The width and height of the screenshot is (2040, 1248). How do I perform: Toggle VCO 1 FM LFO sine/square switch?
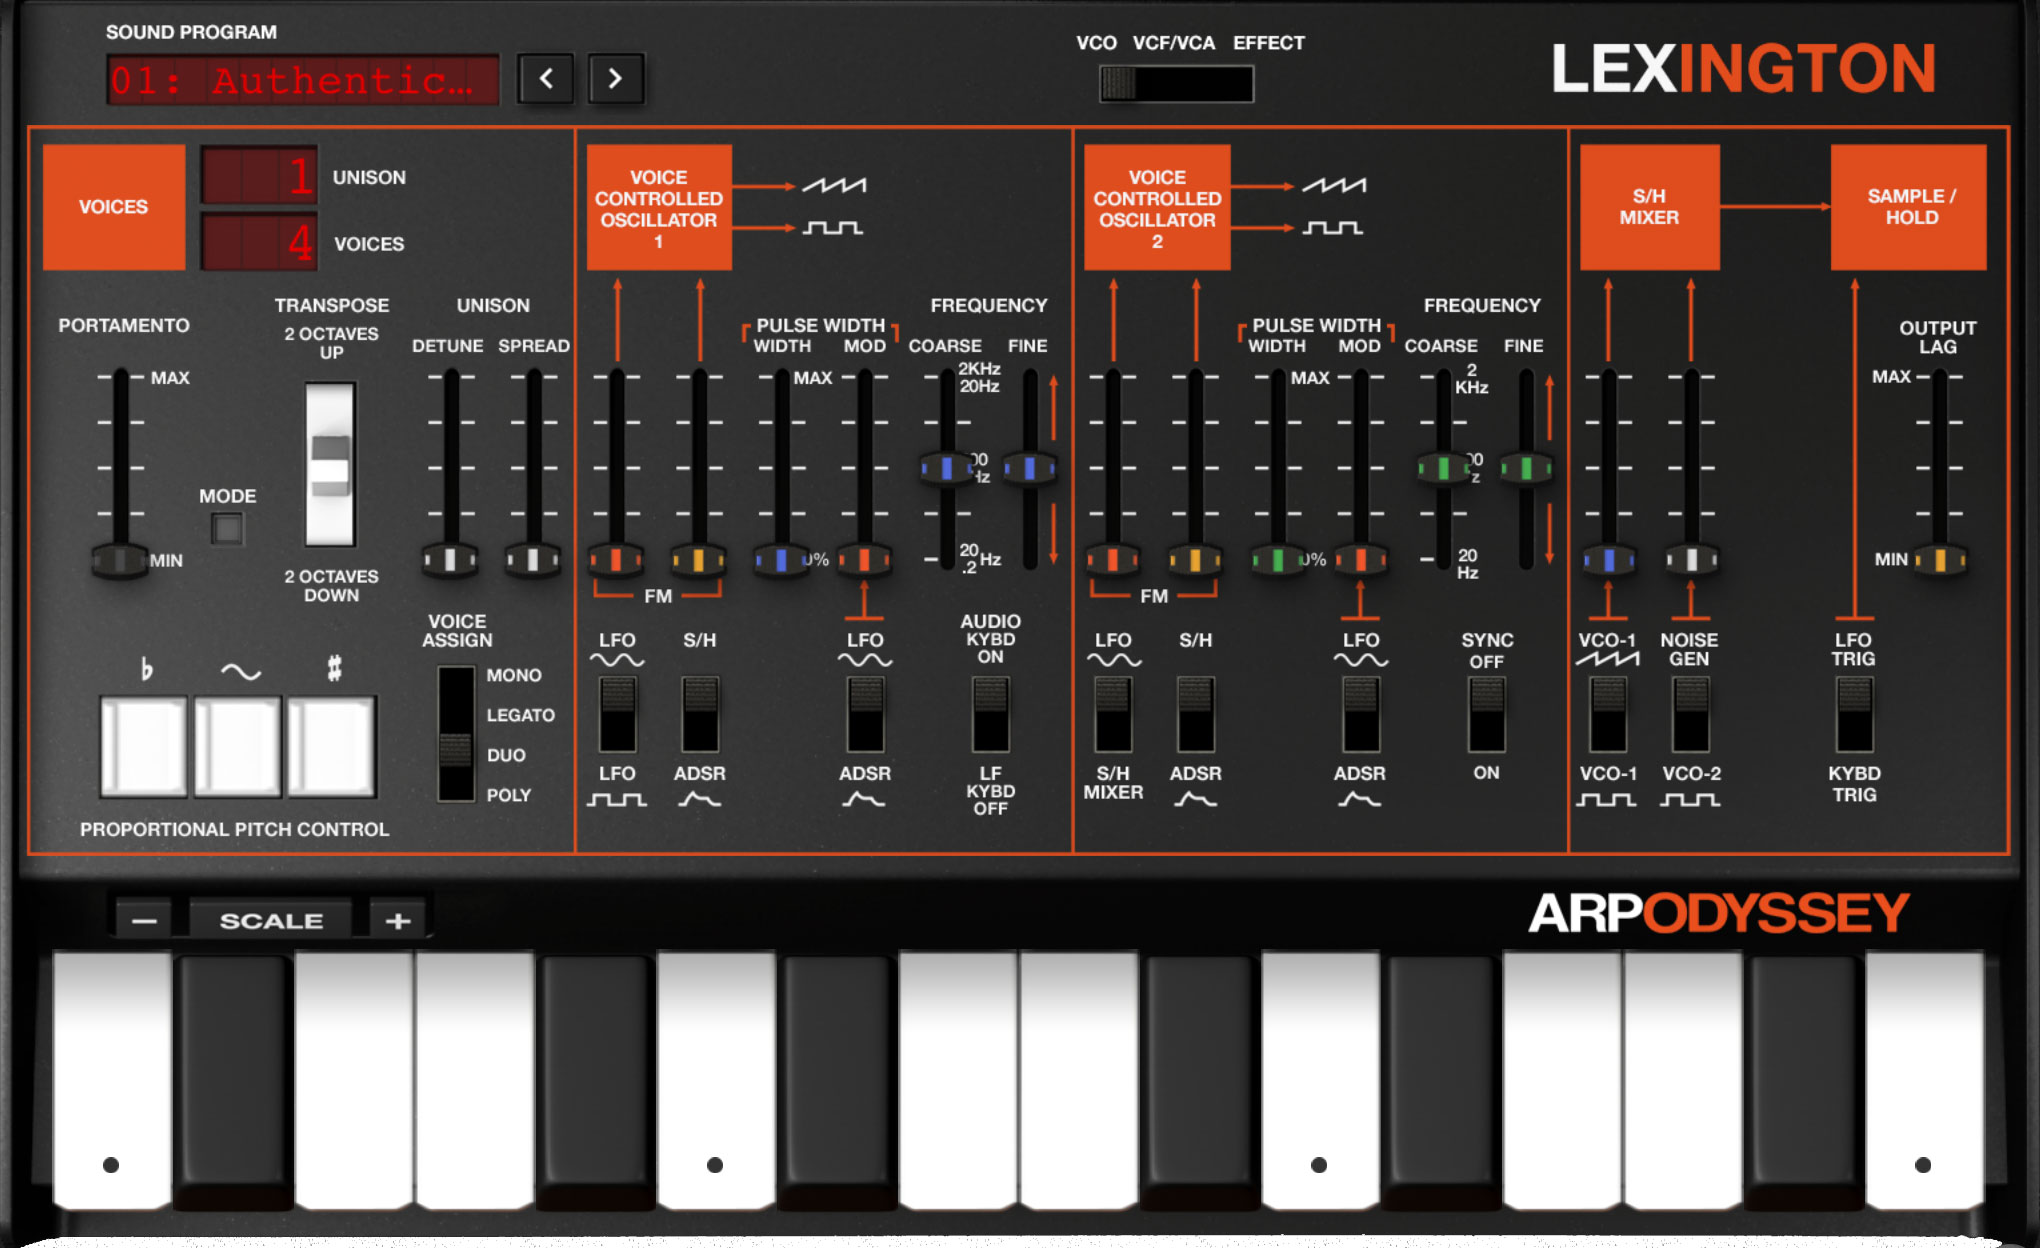pyautogui.click(x=617, y=714)
